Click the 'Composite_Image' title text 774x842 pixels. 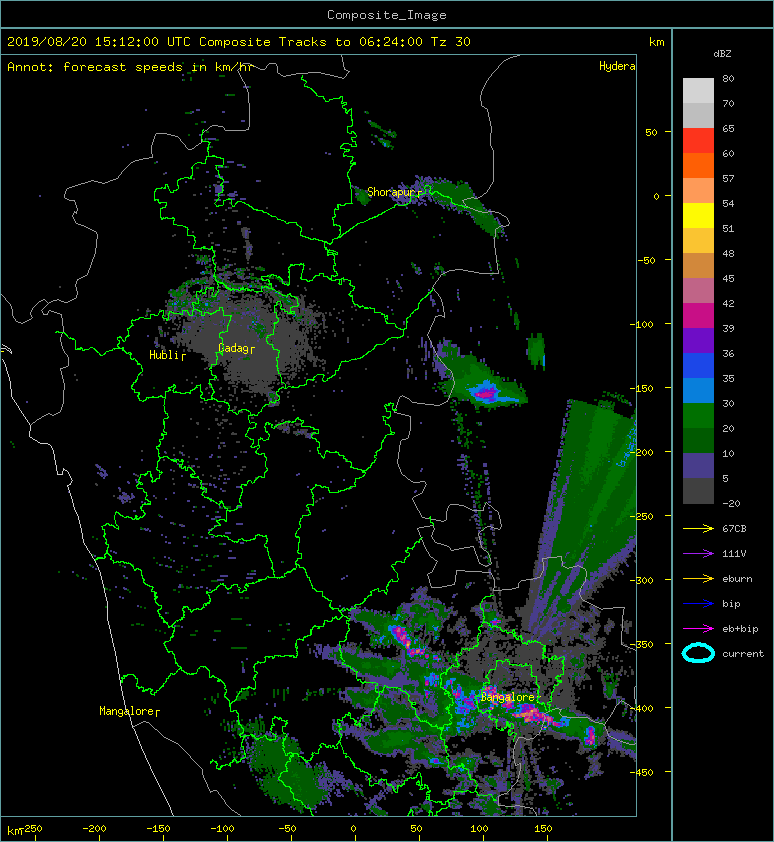(387, 15)
